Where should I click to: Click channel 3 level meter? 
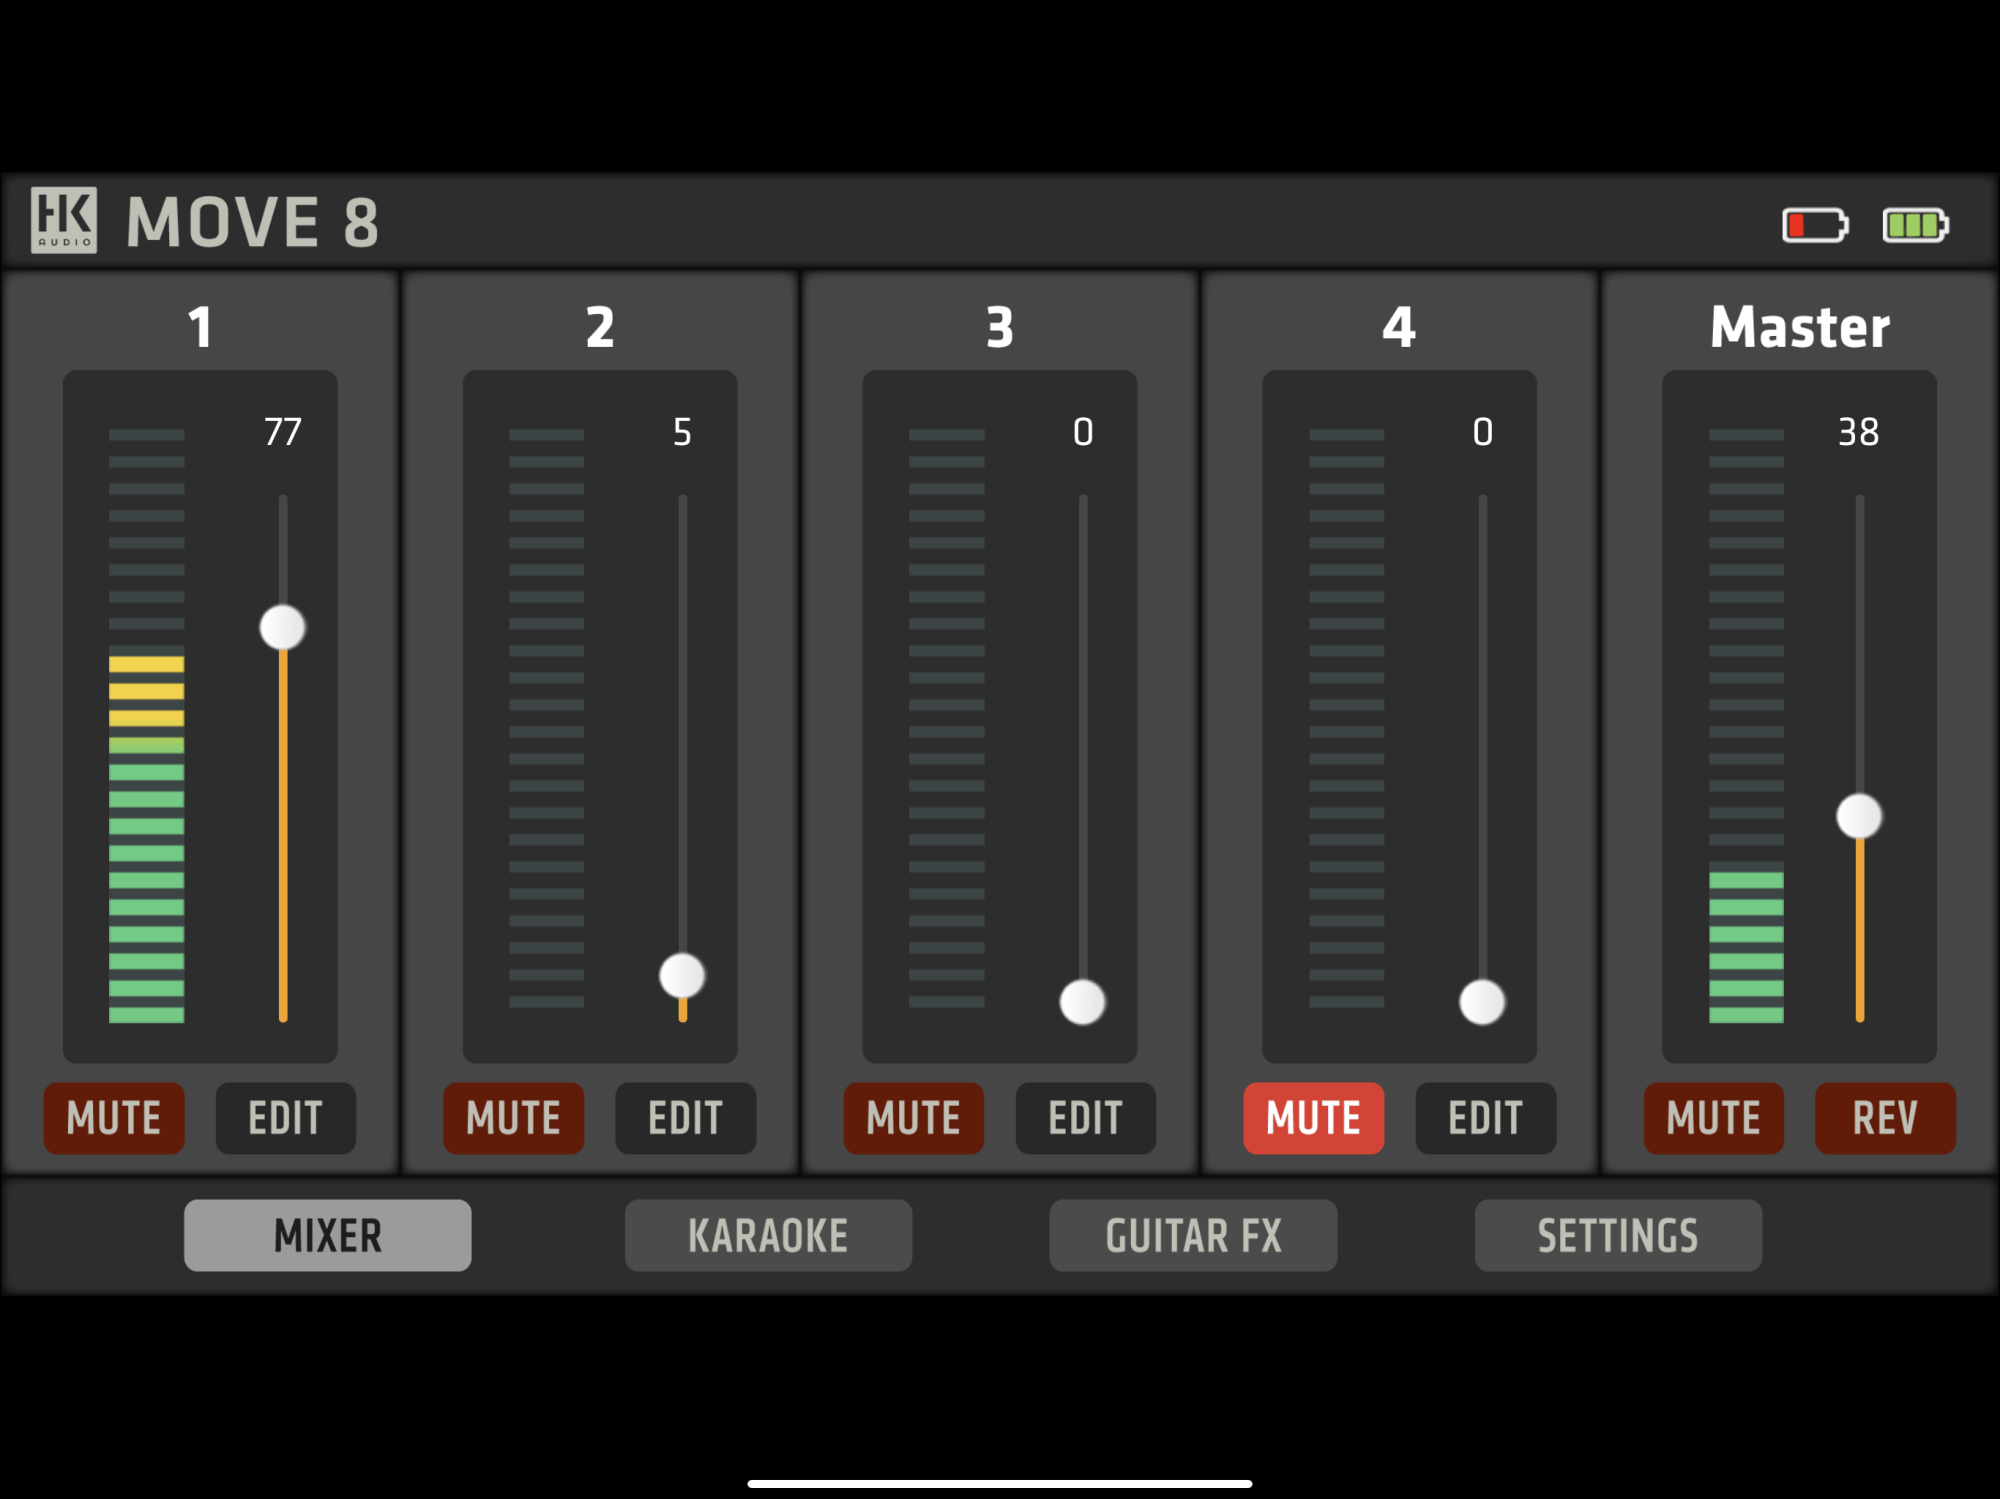point(946,718)
